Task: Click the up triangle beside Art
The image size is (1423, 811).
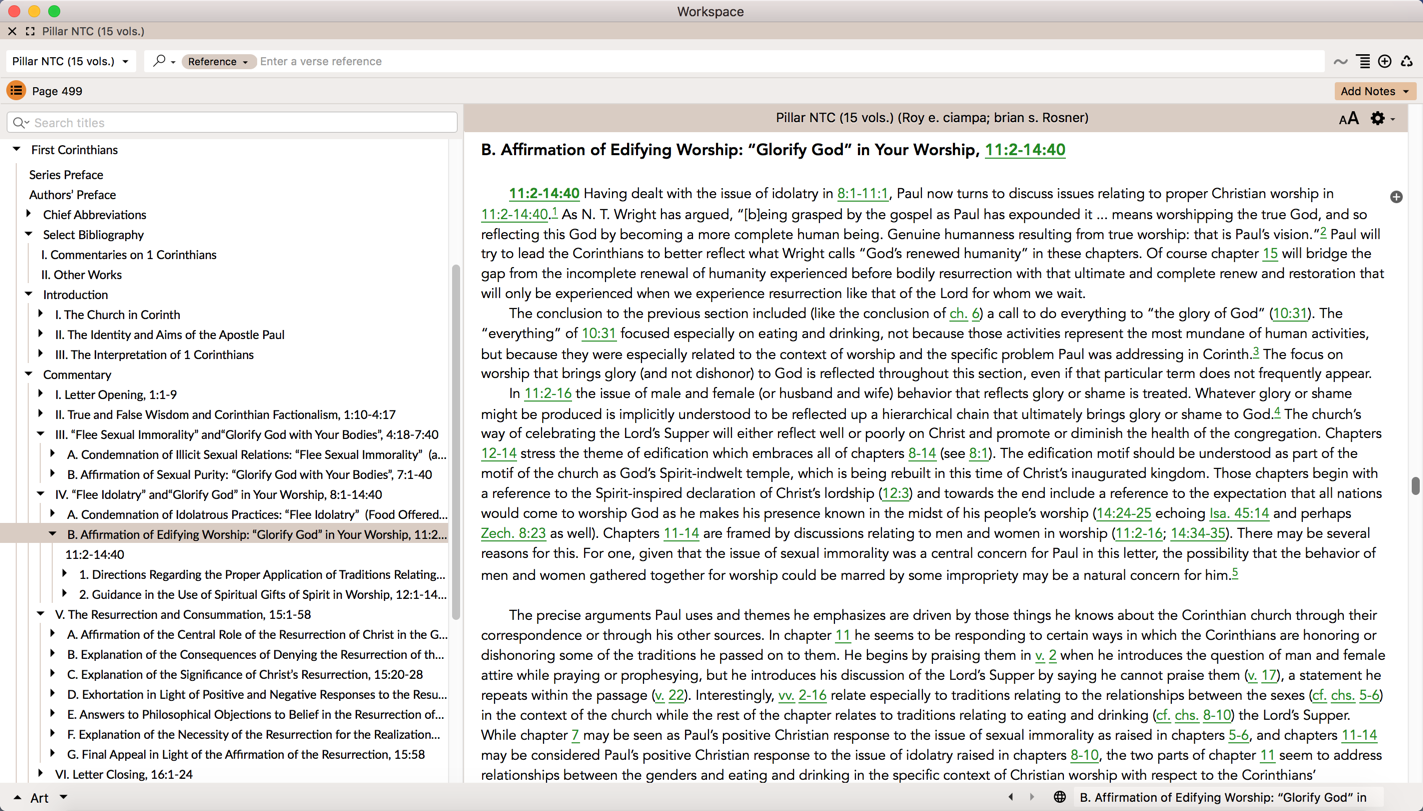Action: pyautogui.click(x=17, y=798)
